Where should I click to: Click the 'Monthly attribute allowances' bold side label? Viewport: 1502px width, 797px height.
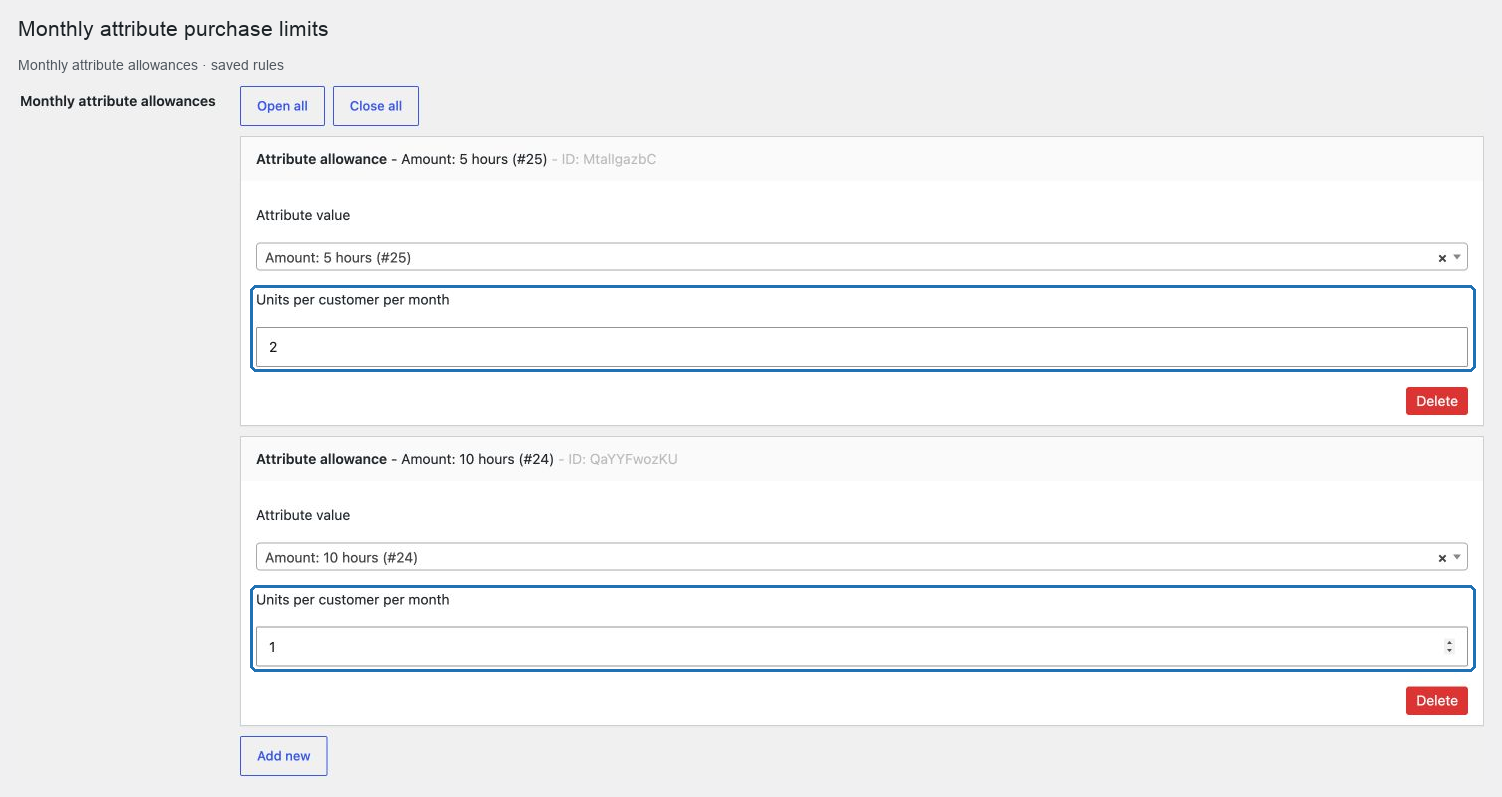coord(118,101)
